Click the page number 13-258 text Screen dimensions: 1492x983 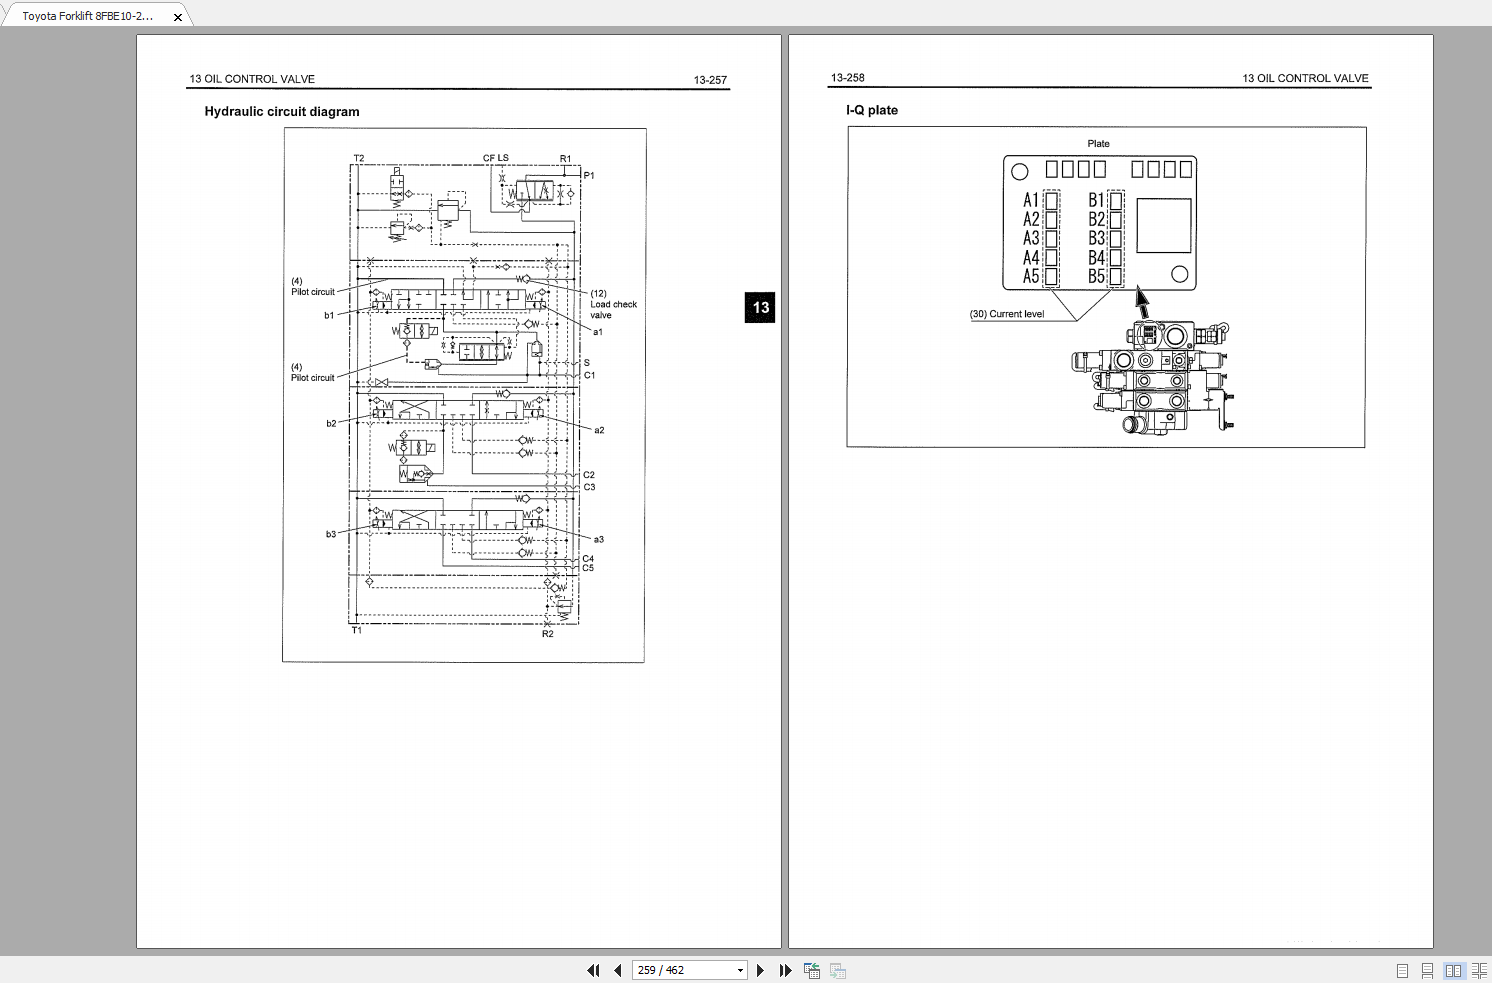coord(848,77)
